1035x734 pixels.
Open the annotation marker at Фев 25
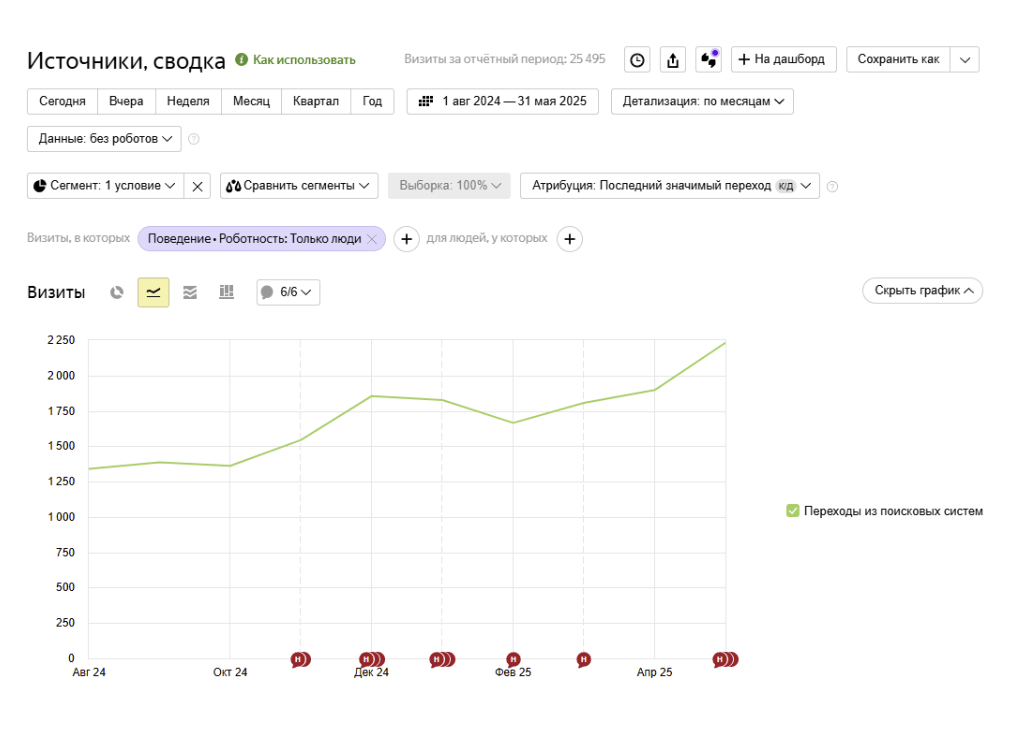[513, 659]
